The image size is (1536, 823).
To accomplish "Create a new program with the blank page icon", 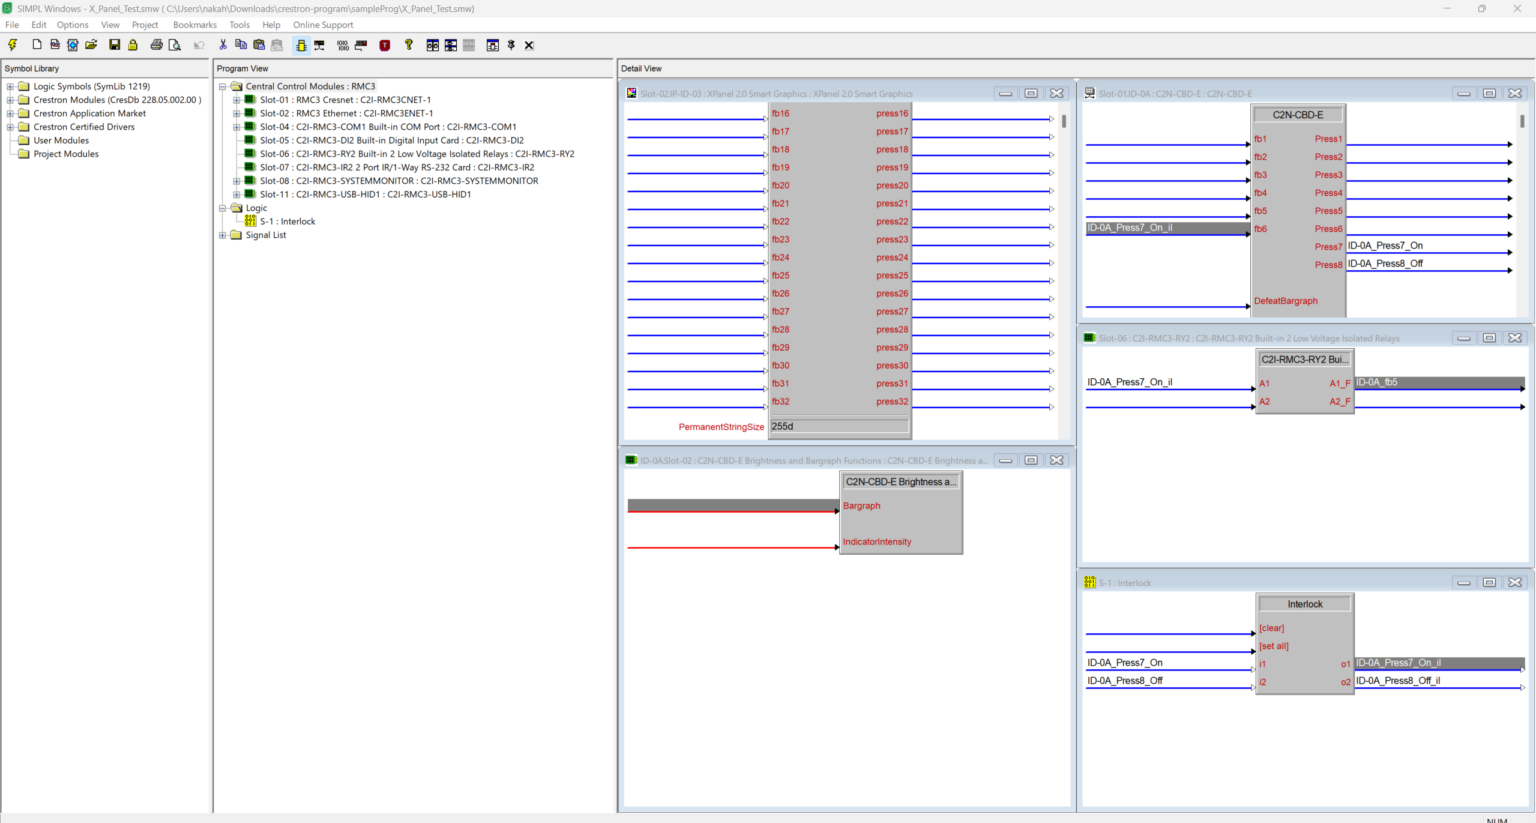I will pos(37,45).
